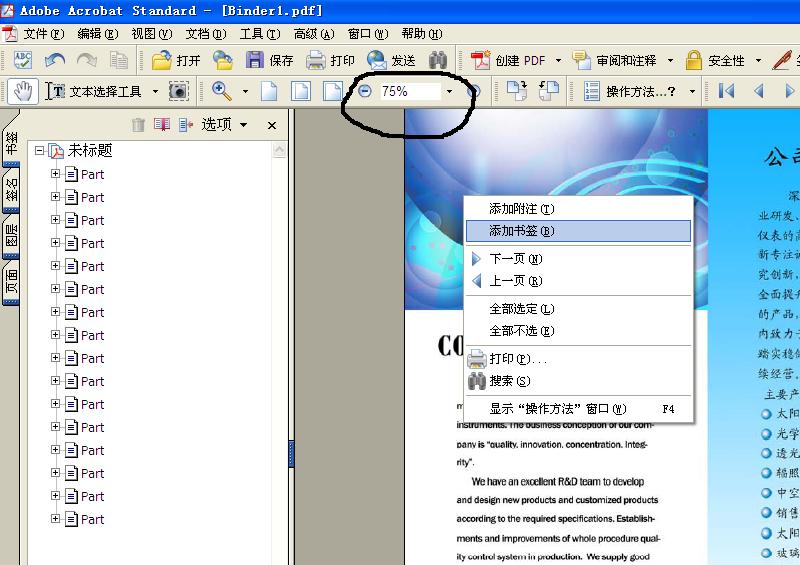The height and width of the screenshot is (565, 800).
Task: Click the zoom in magnifier tool
Action: tap(222, 91)
